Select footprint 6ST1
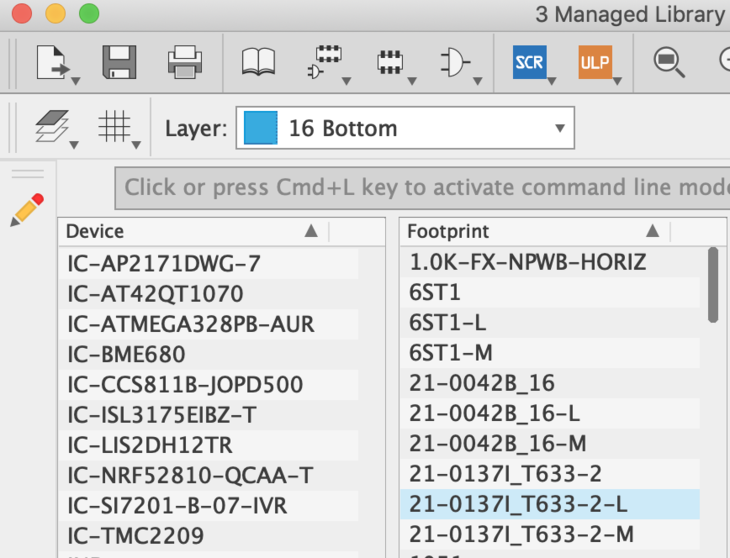 (550, 292)
